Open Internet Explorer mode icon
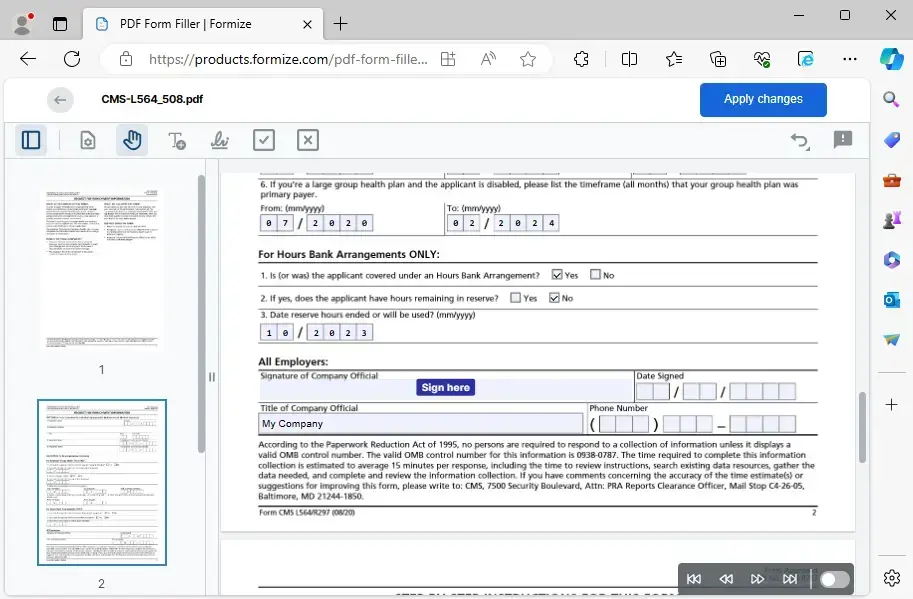 click(x=806, y=59)
